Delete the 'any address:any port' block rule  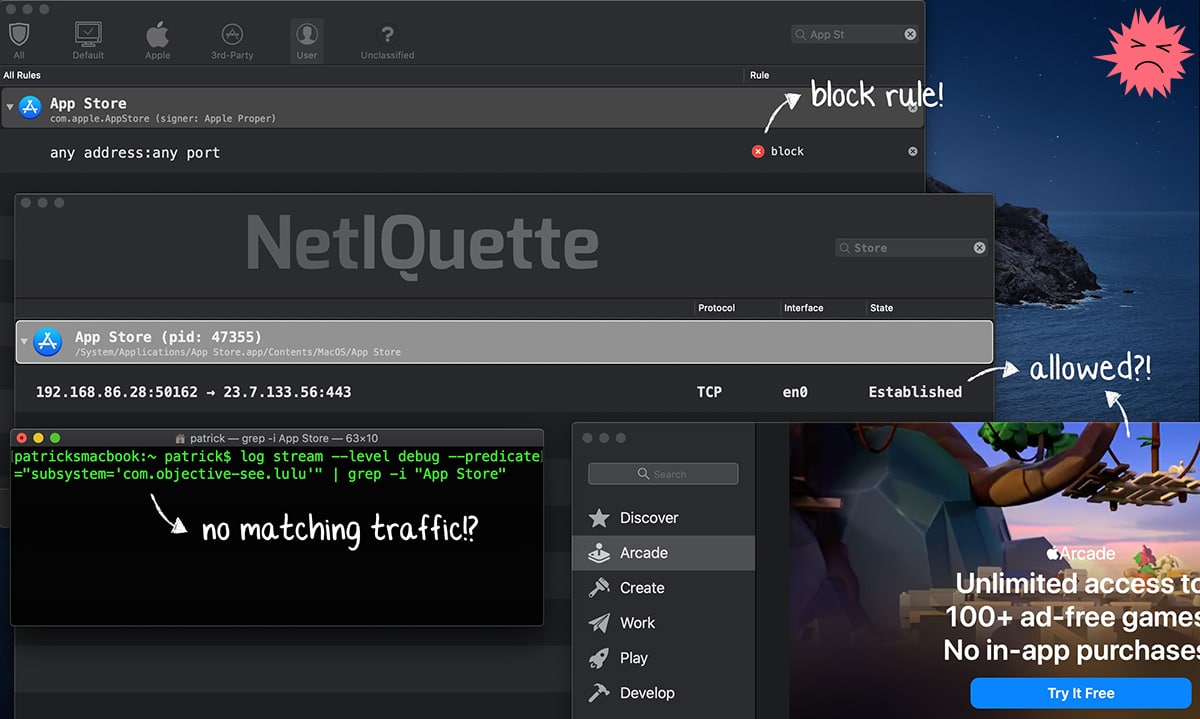click(x=913, y=152)
